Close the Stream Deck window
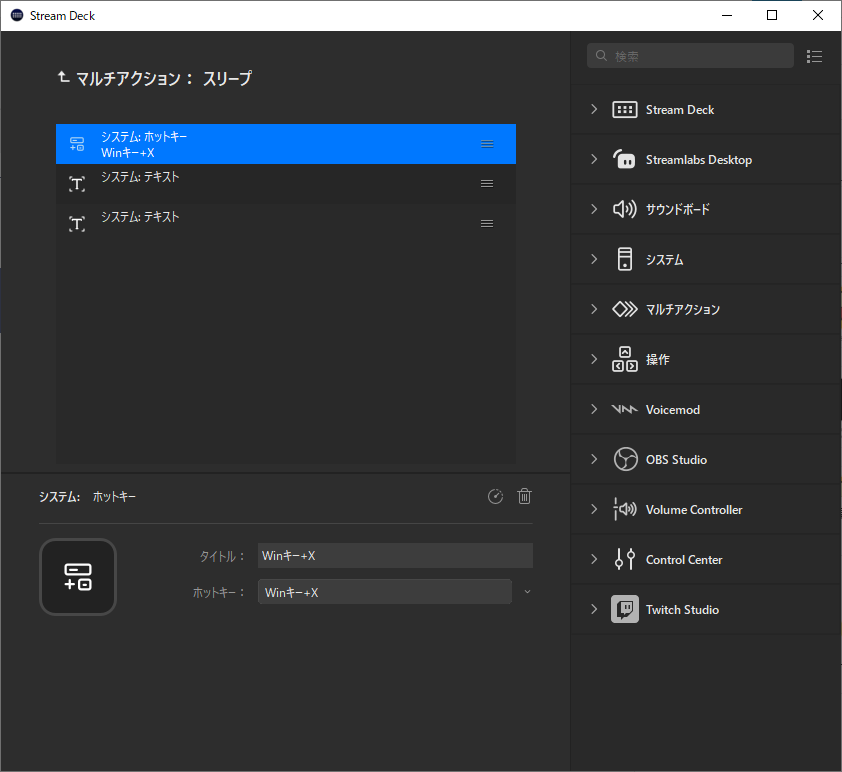 tap(817, 16)
